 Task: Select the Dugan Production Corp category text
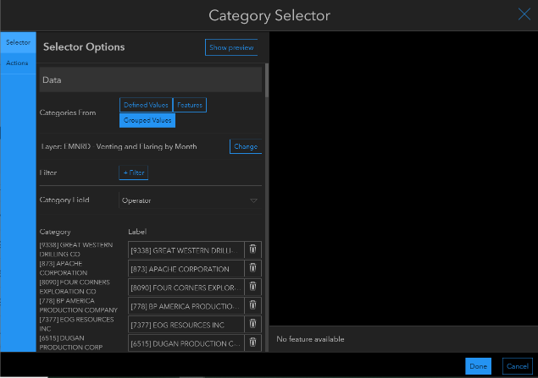[x=71, y=342]
